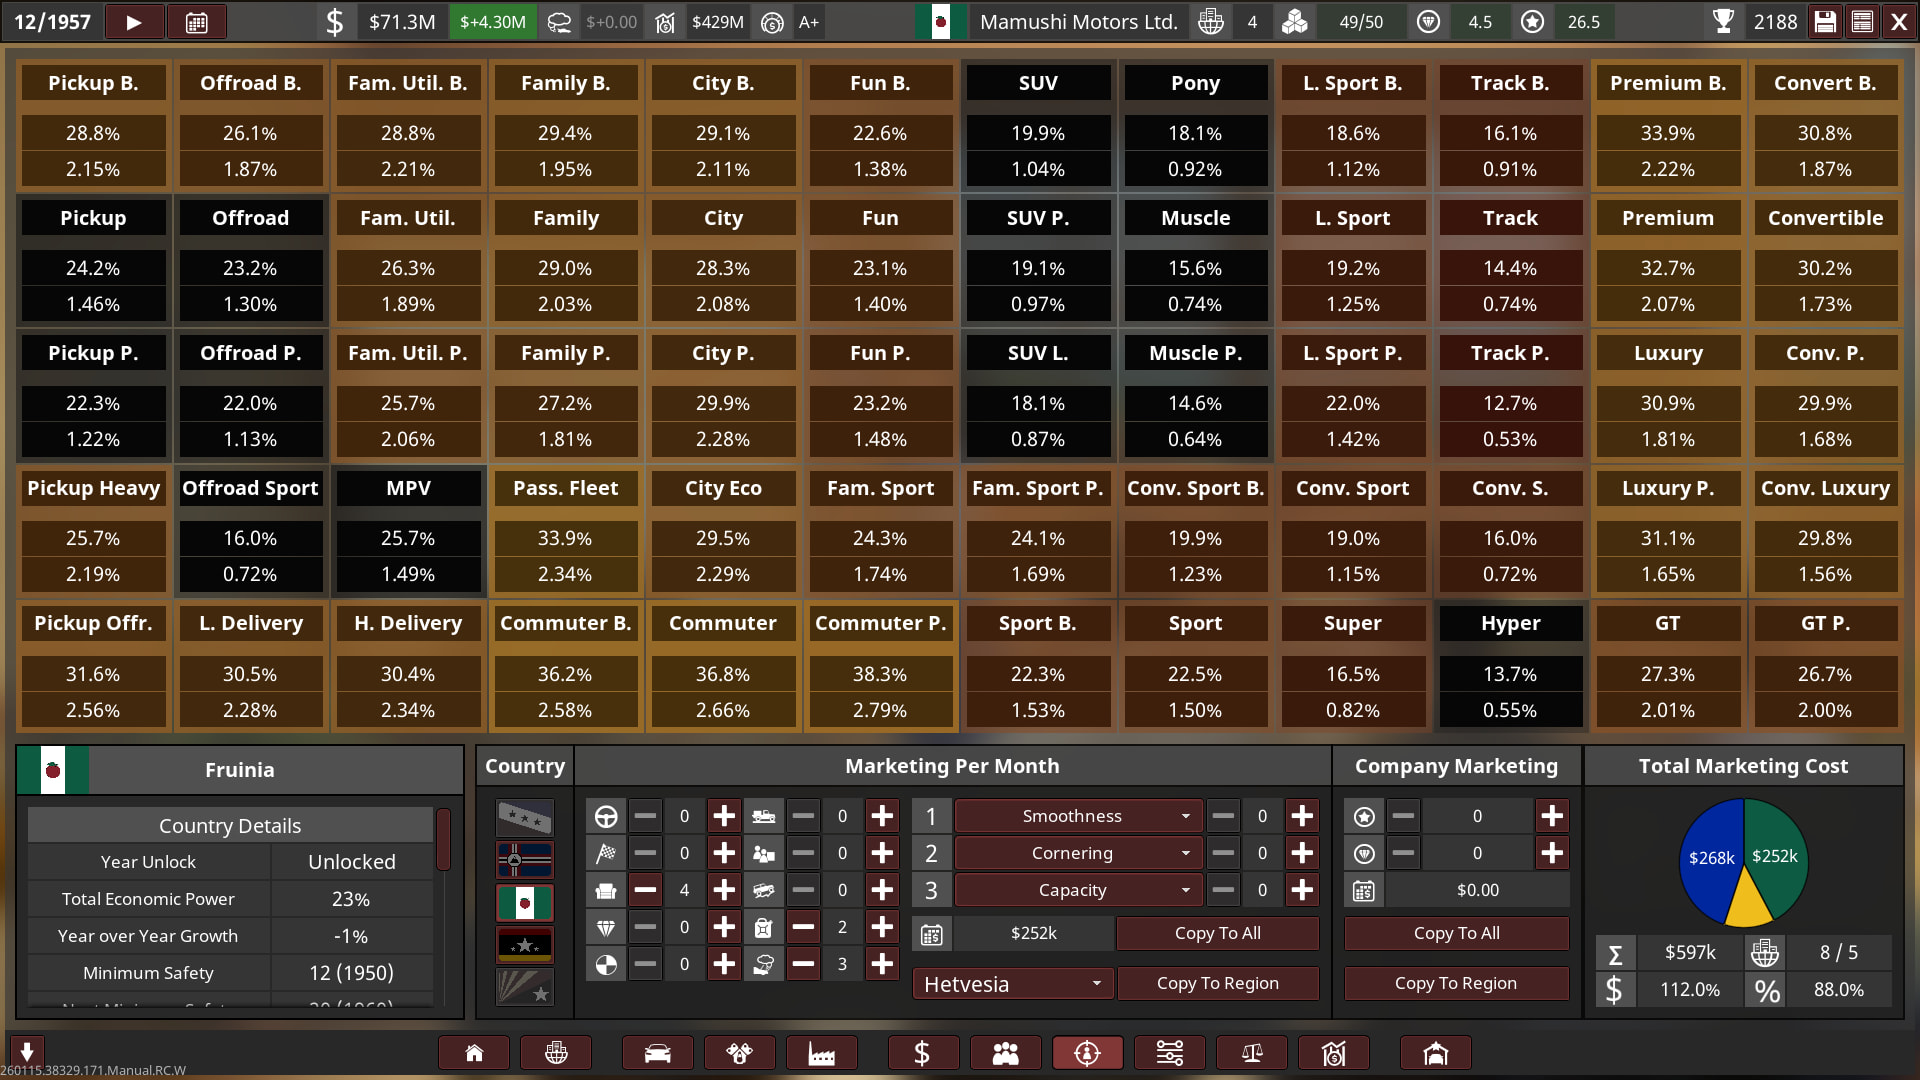Open the calendar icon in top bar

click(x=196, y=22)
